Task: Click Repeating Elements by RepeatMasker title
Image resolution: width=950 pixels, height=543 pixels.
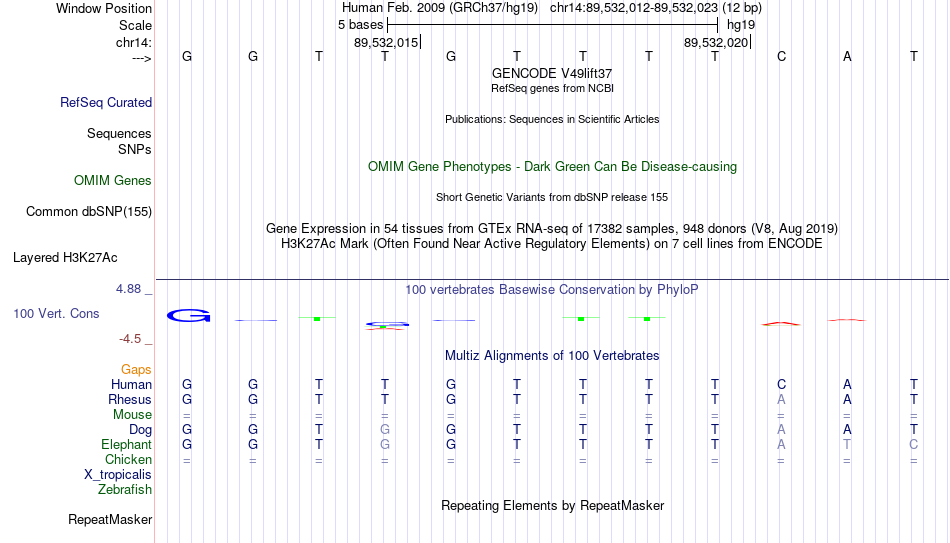Action: [x=552, y=505]
